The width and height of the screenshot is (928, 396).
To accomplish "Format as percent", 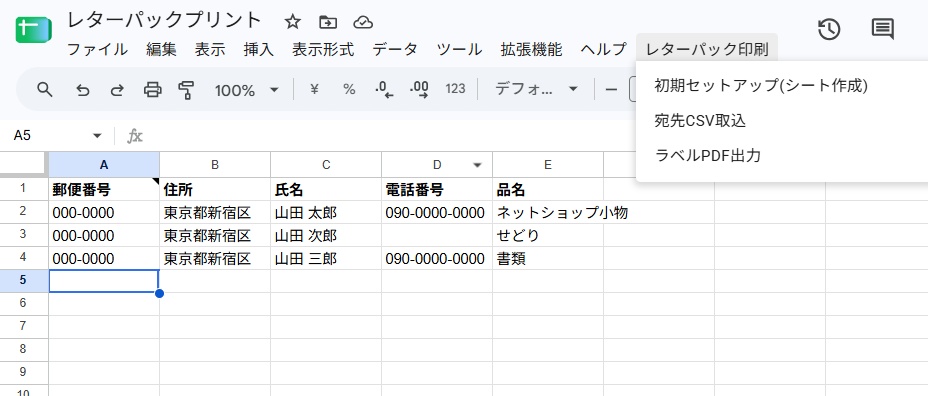I will [x=349, y=89].
